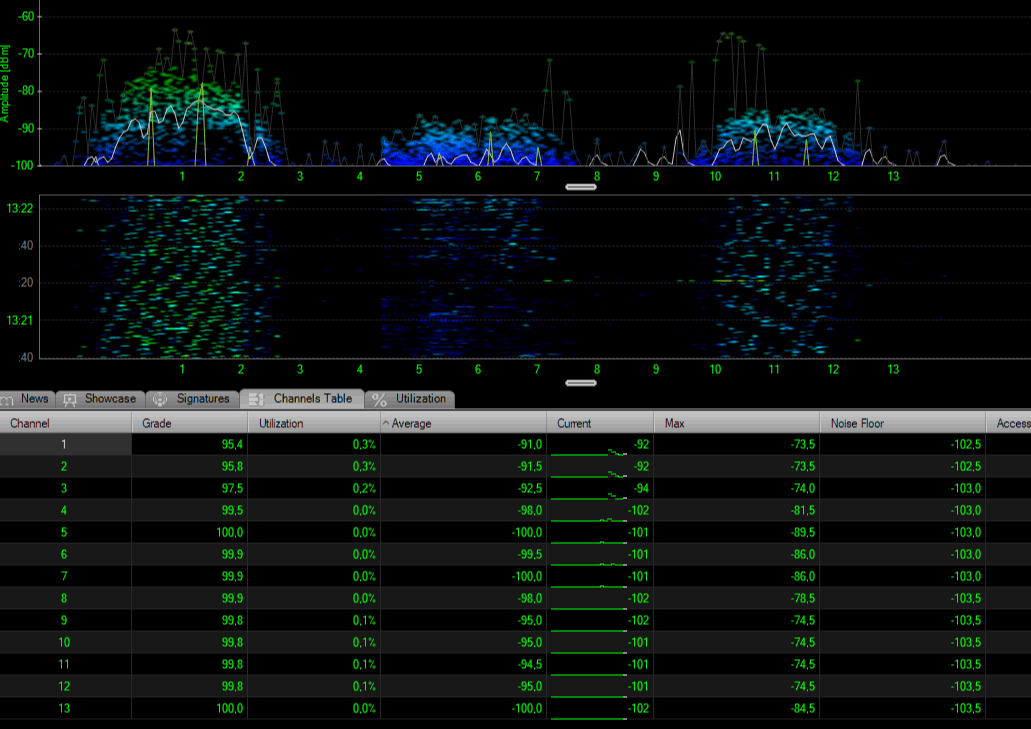The width and height of the screenshot is (1031, 729).
Task: Select channel 8 in the Channel column
Action: 66,599
